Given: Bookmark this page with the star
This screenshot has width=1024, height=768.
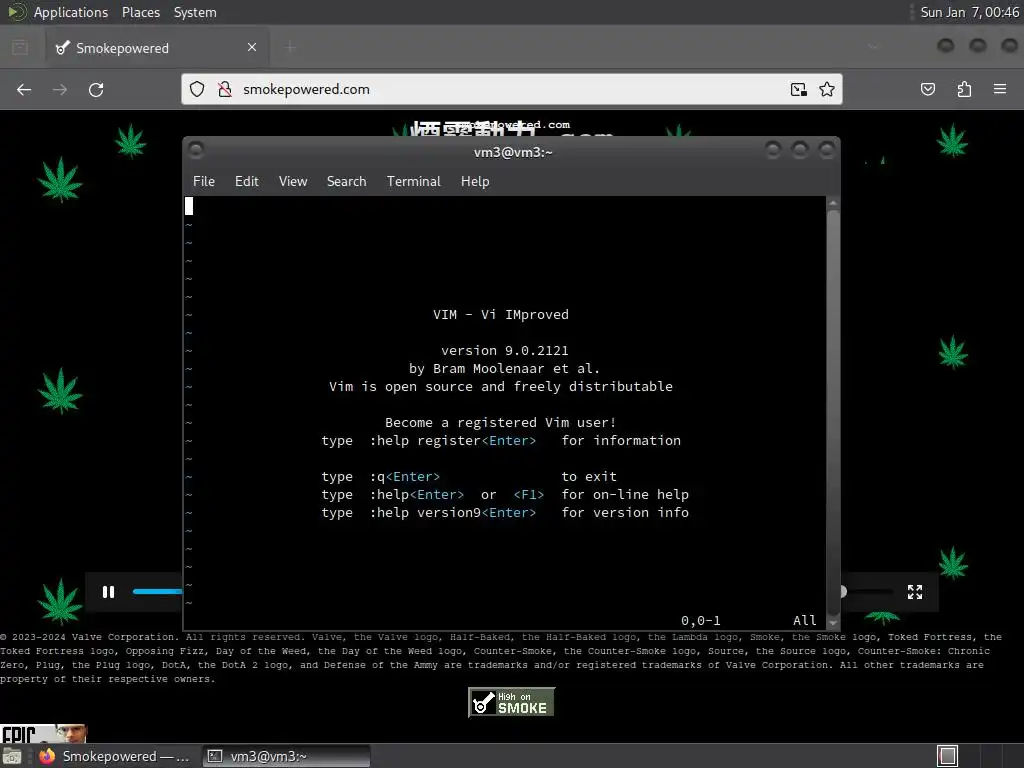Looking at the screenshot, I should tap(827, 89).
